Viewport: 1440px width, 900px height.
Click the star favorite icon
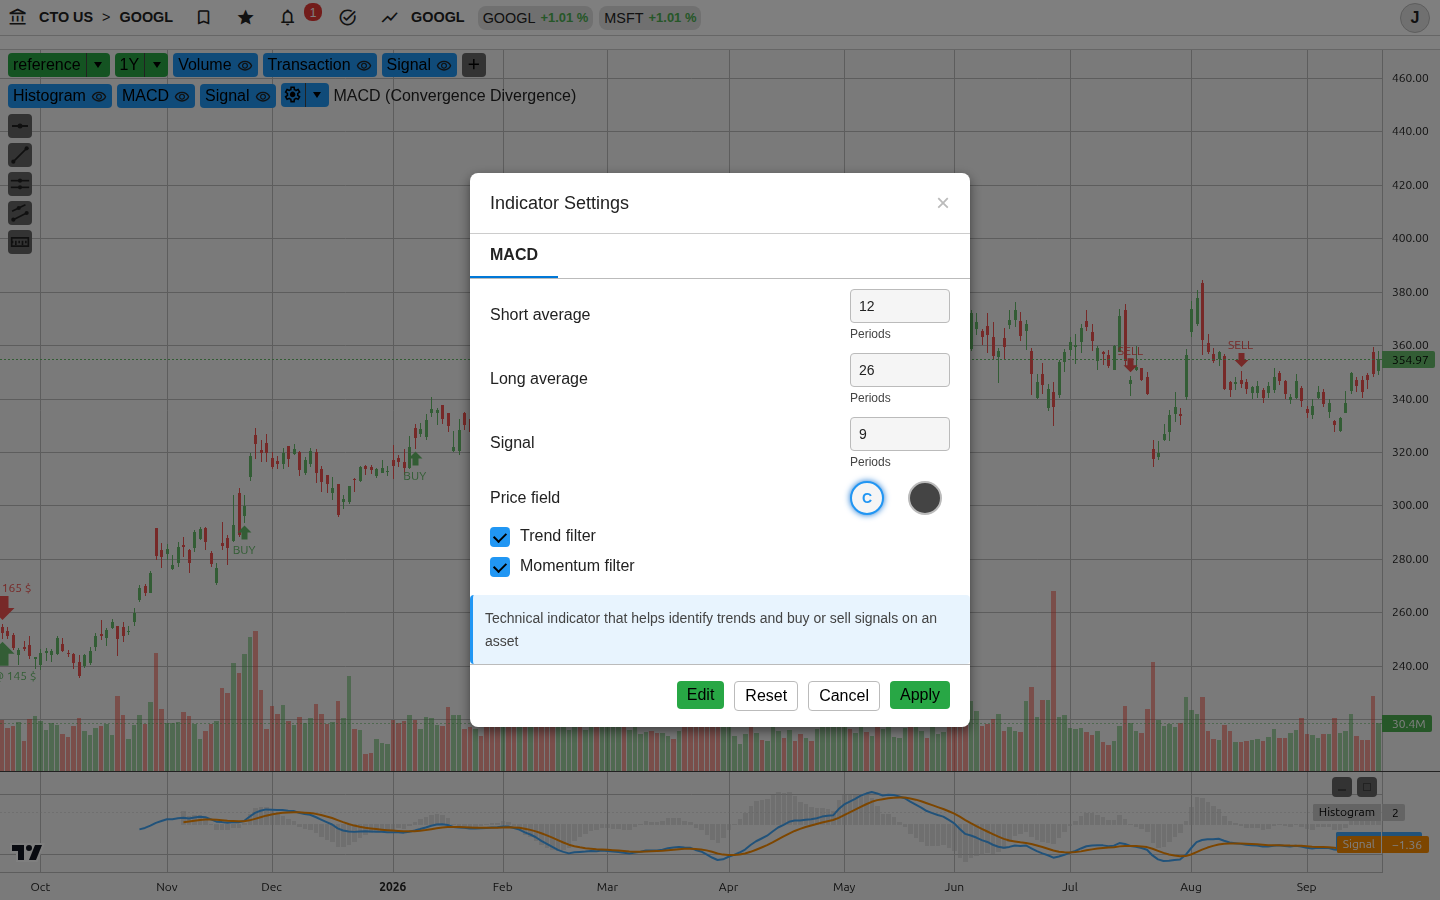[246, 17]
